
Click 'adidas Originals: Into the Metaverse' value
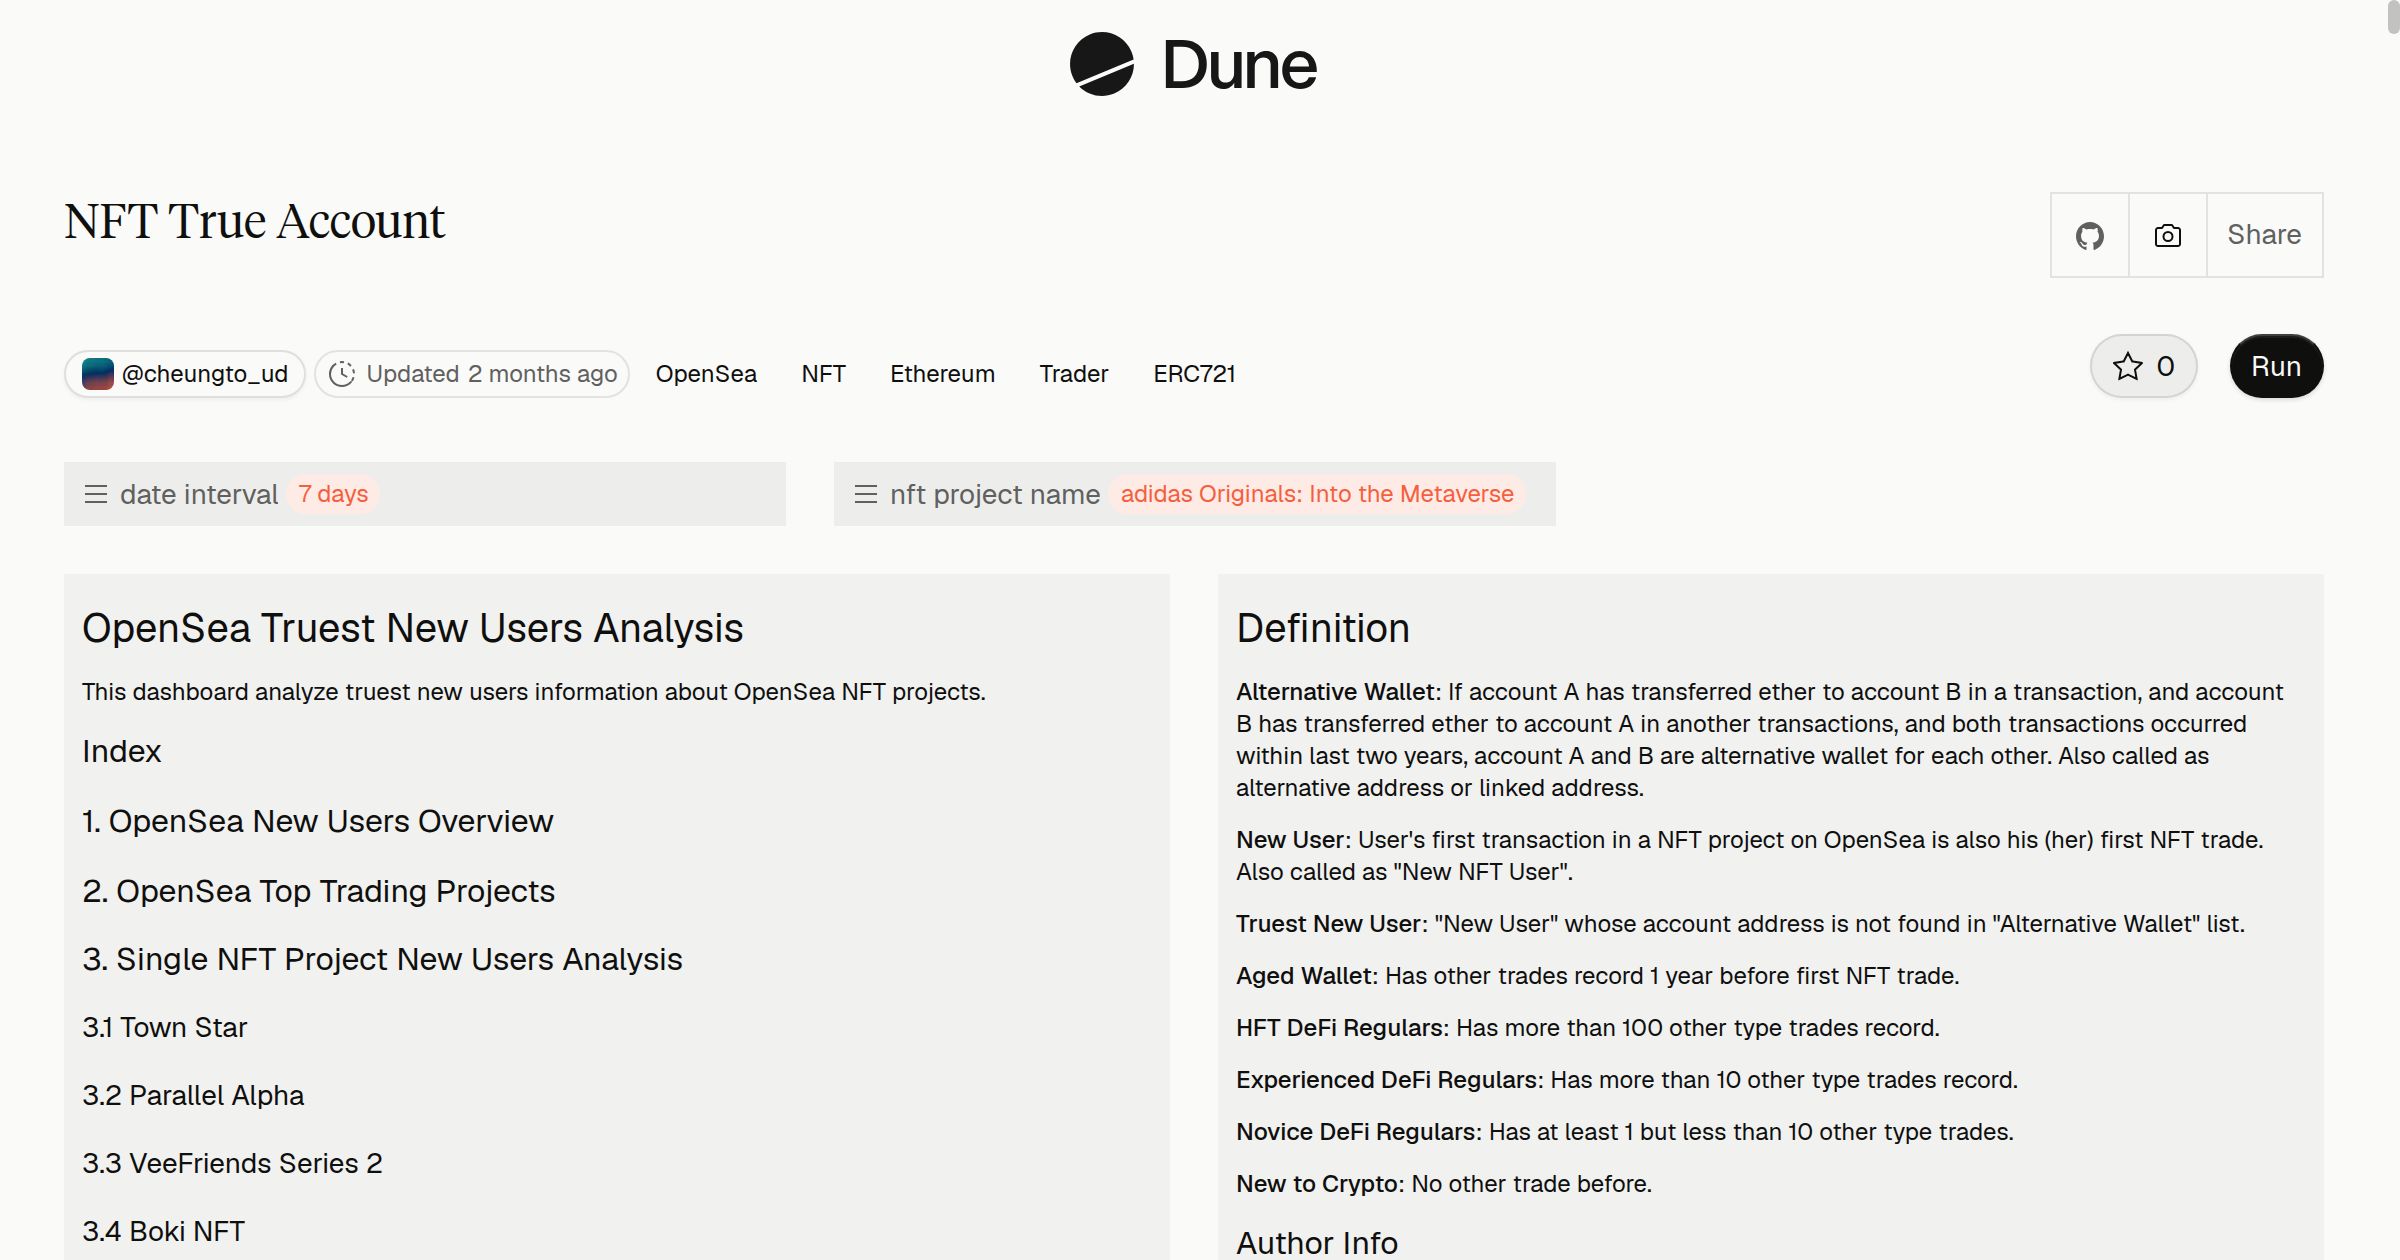coord(1317,494)
